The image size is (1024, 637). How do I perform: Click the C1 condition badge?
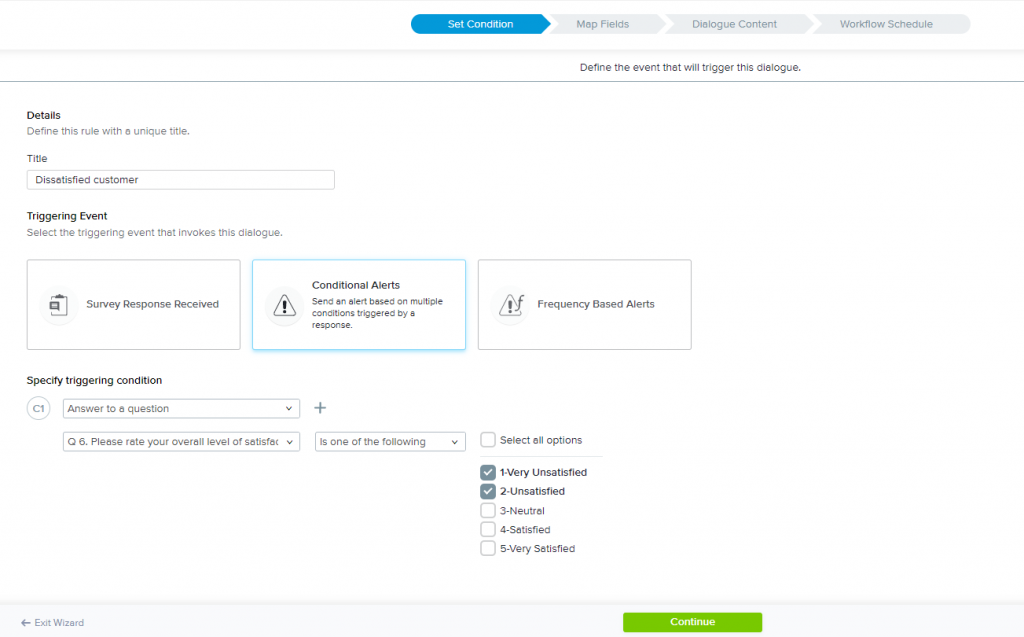click(x=39, y=408)
